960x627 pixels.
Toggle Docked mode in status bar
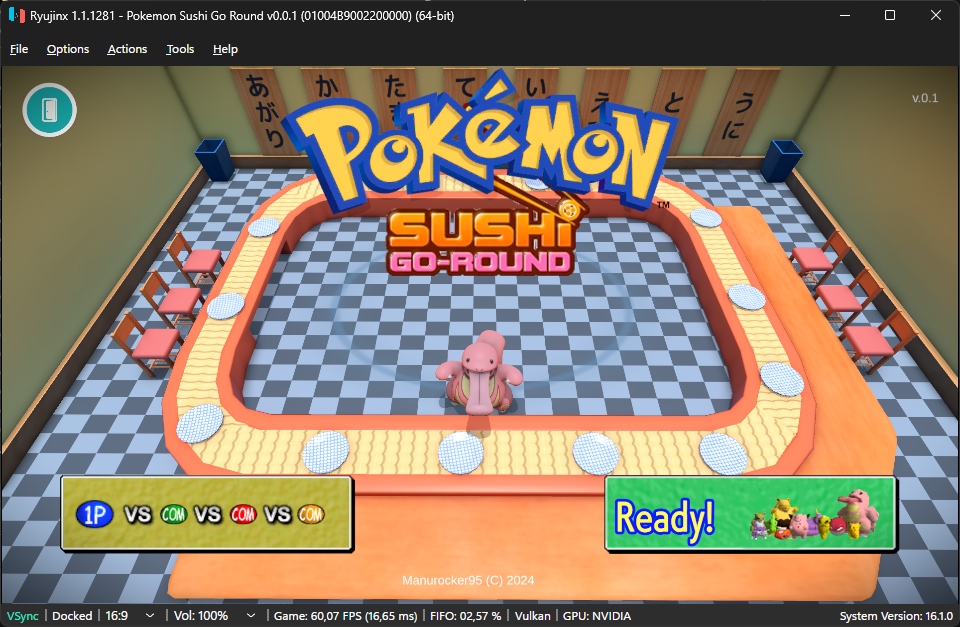click(72, 615)
